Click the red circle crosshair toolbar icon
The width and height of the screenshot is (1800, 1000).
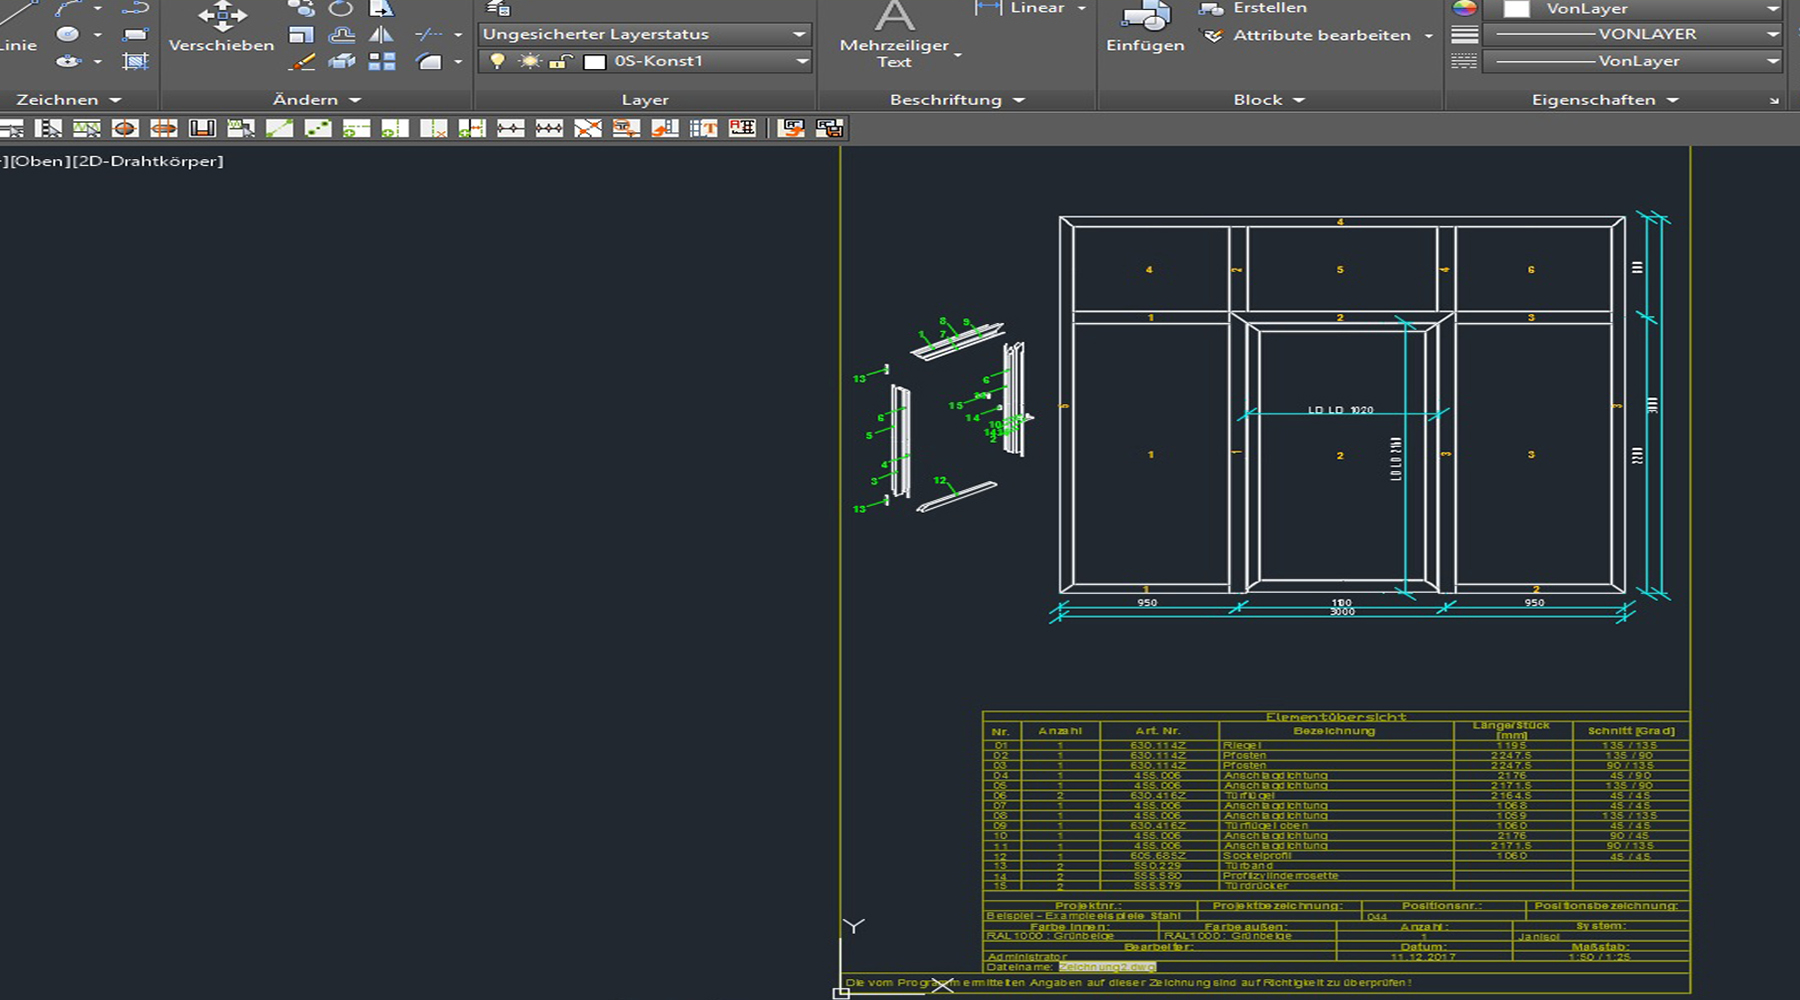(x=125, y=128)
